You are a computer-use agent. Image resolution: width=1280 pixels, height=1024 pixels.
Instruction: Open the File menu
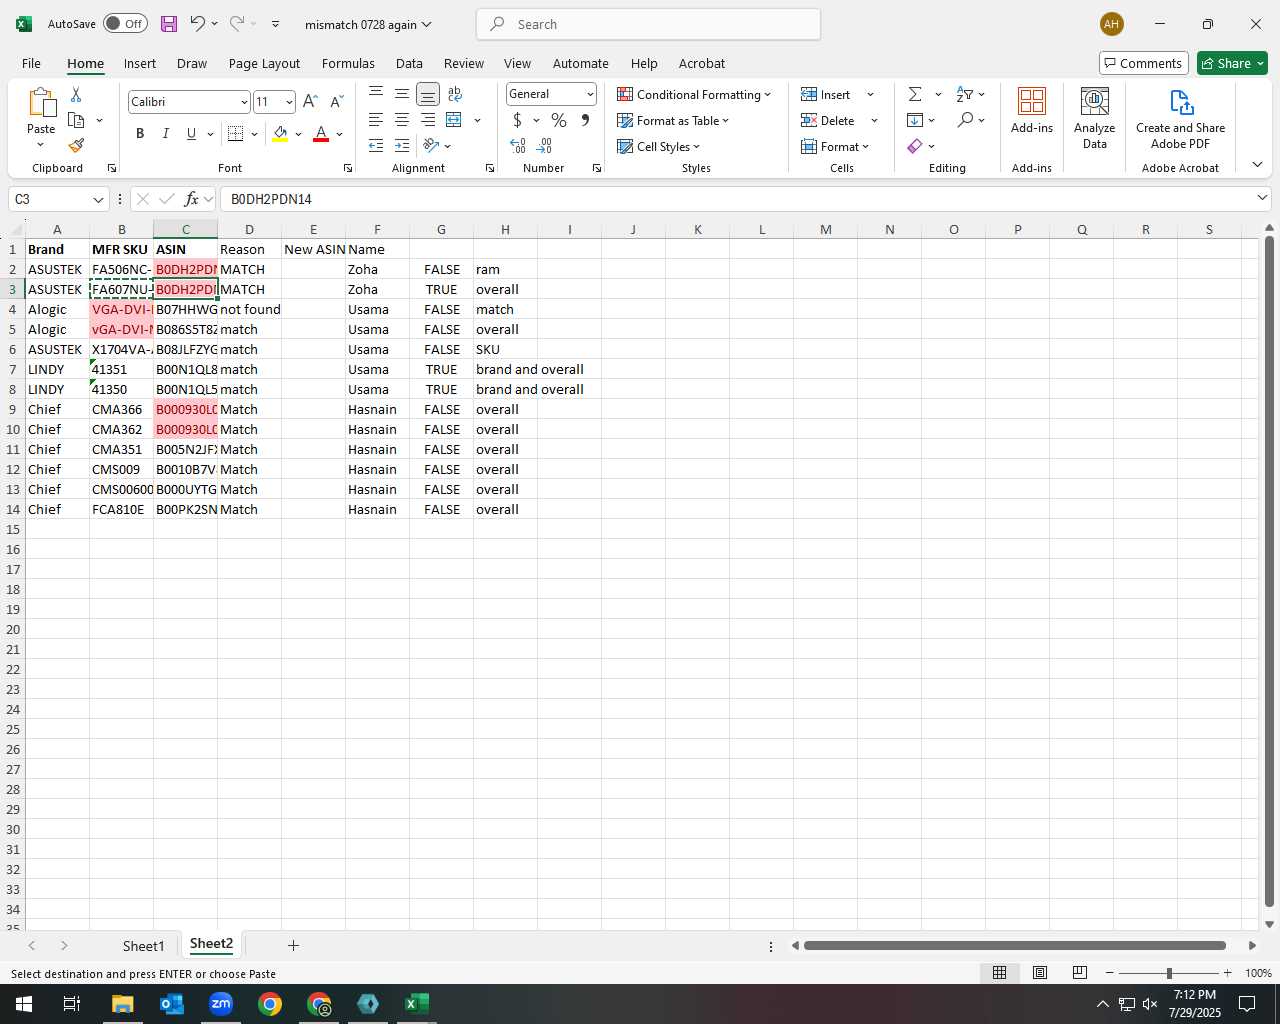pyautogui.click(x=31, y=63)
